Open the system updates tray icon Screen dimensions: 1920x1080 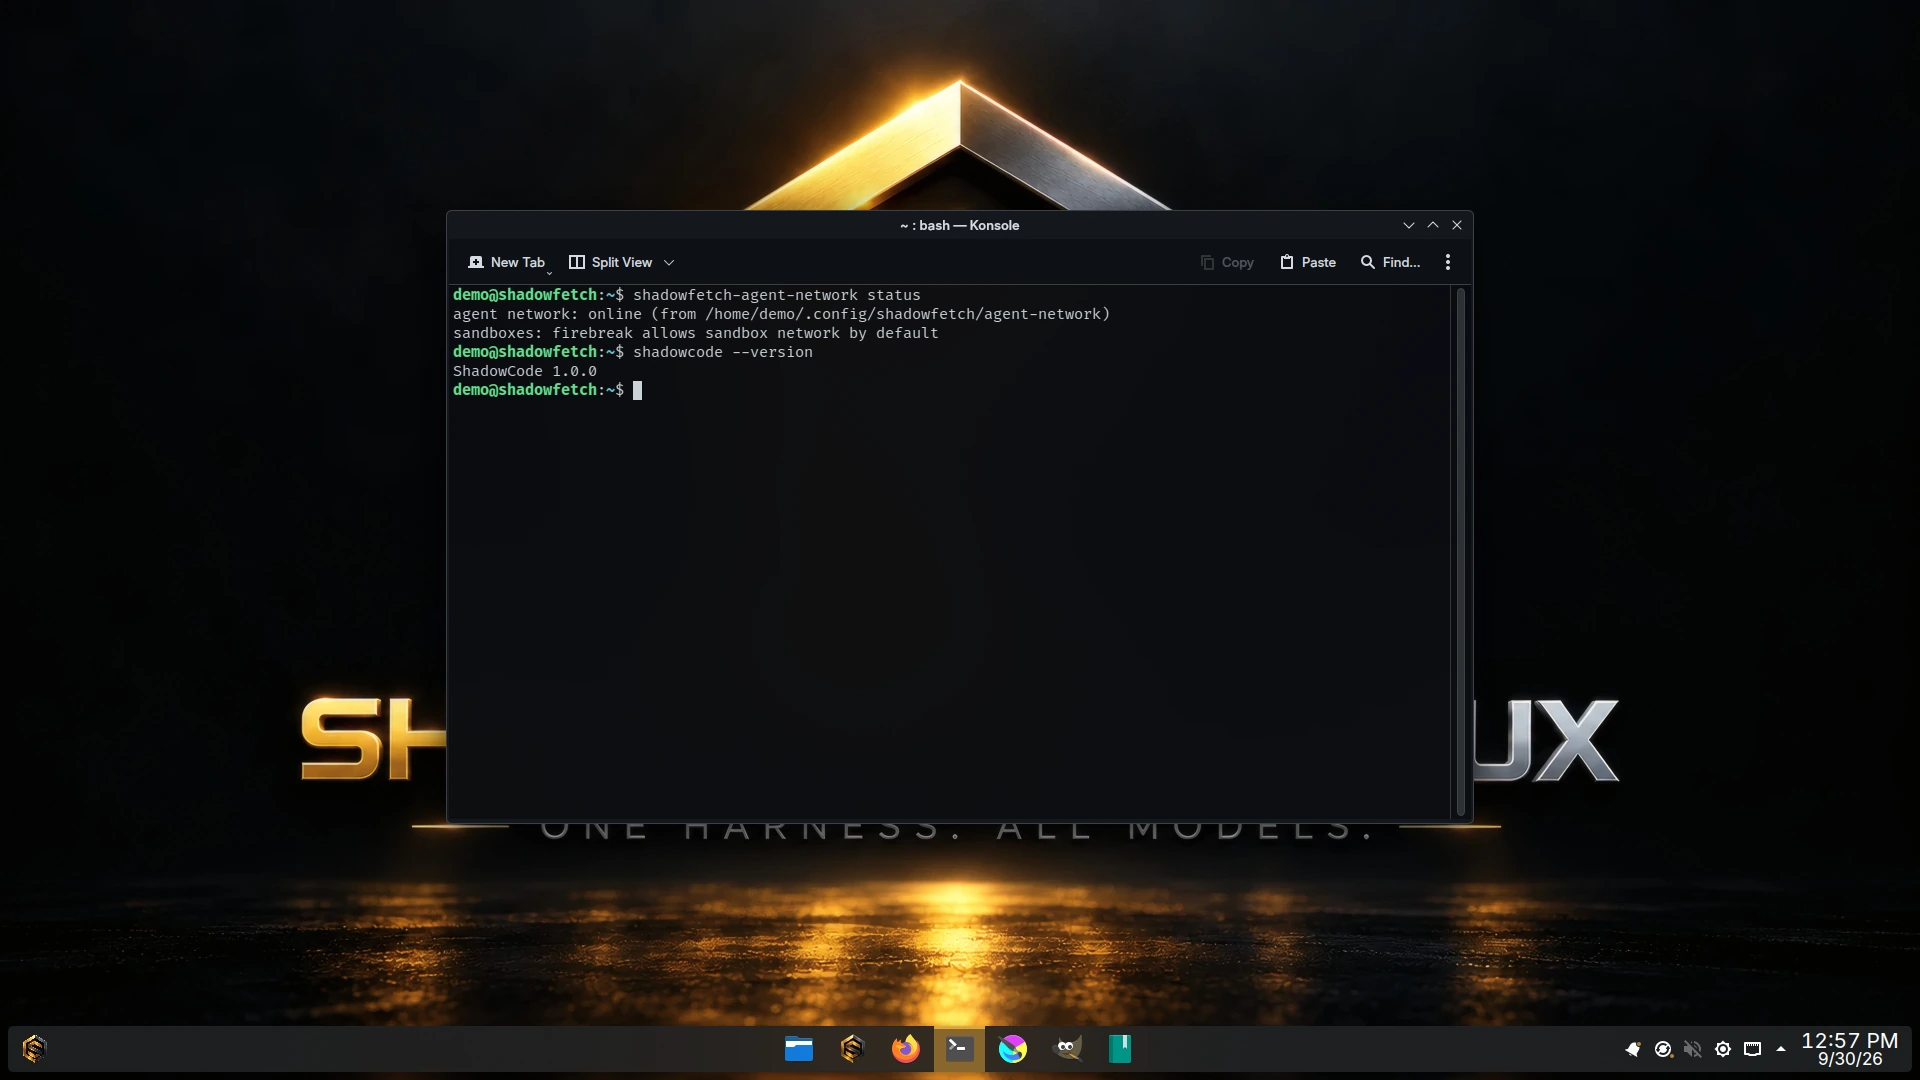point(1663,1049)
